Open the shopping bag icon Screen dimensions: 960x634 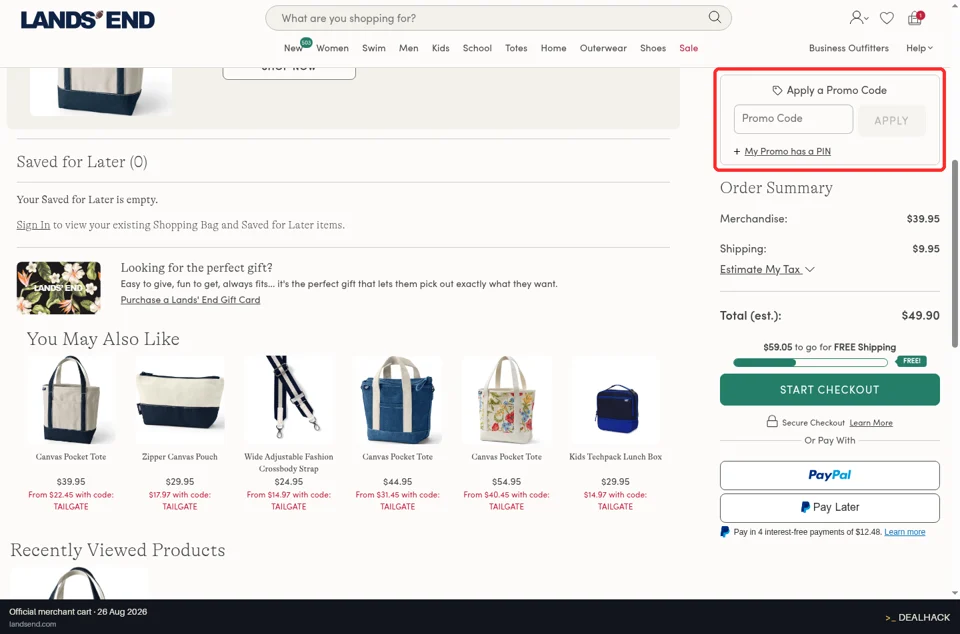(x=915, y=18)
